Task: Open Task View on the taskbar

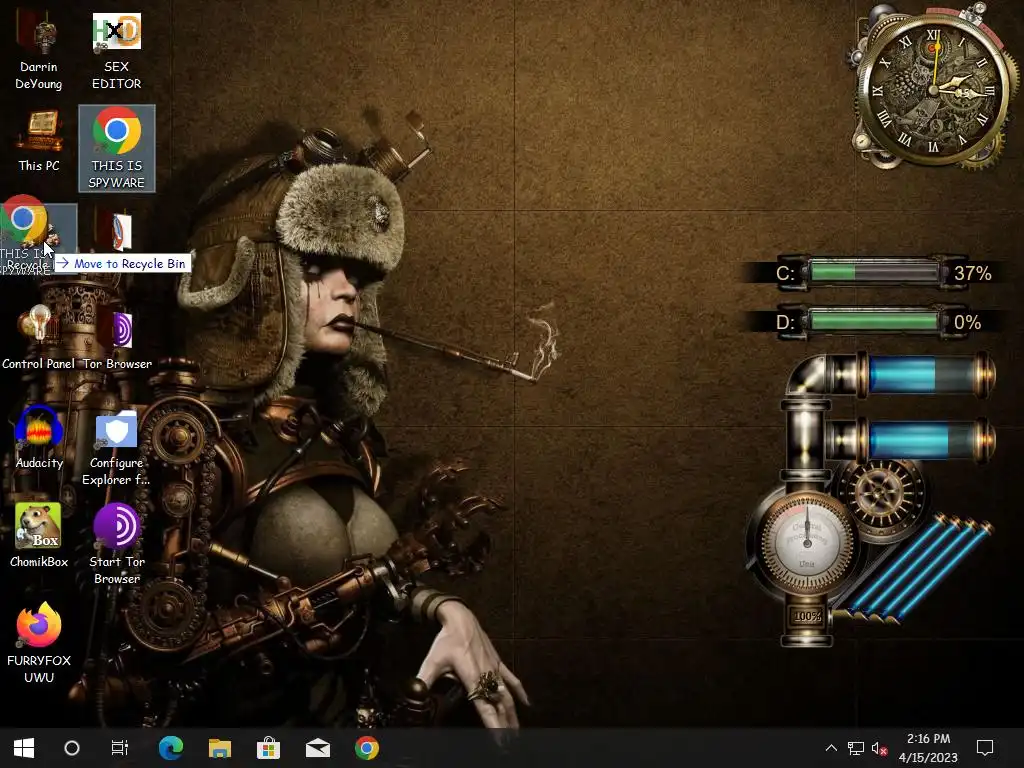Action: 120,748
